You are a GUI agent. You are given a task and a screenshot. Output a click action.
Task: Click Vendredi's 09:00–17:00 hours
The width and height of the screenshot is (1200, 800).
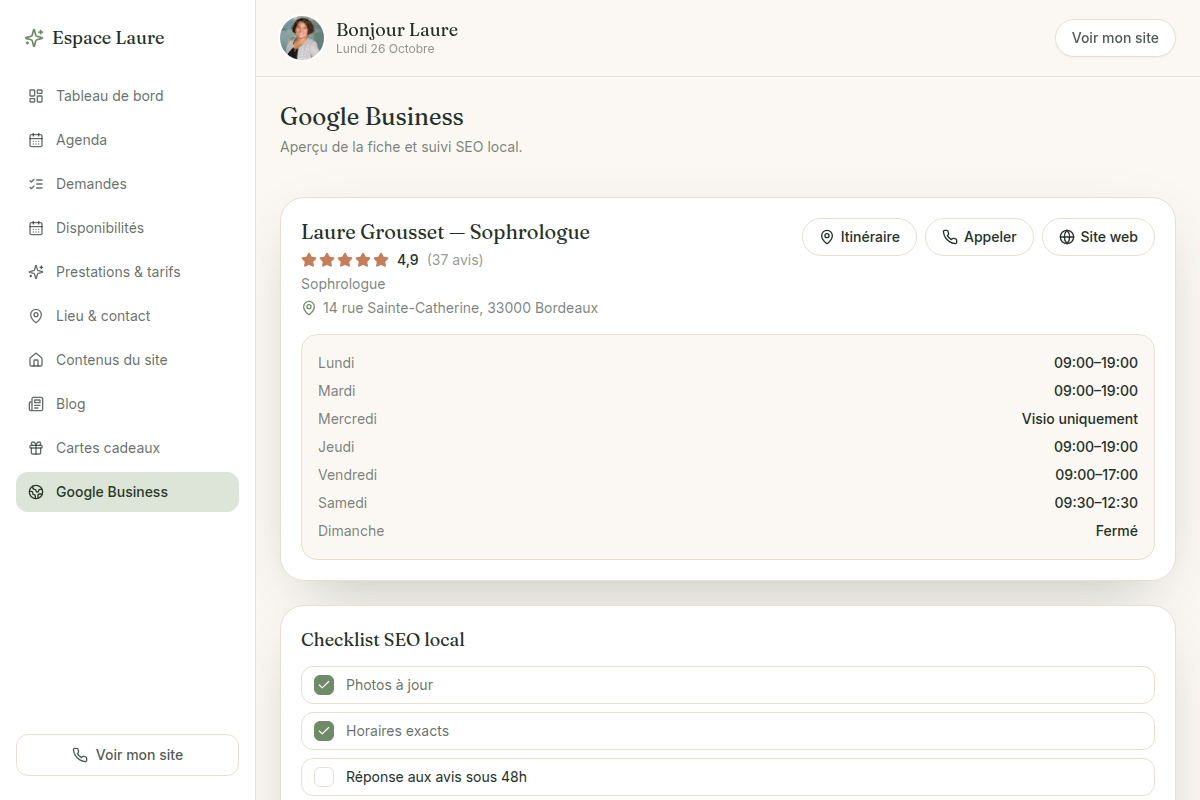[1096, 475]
